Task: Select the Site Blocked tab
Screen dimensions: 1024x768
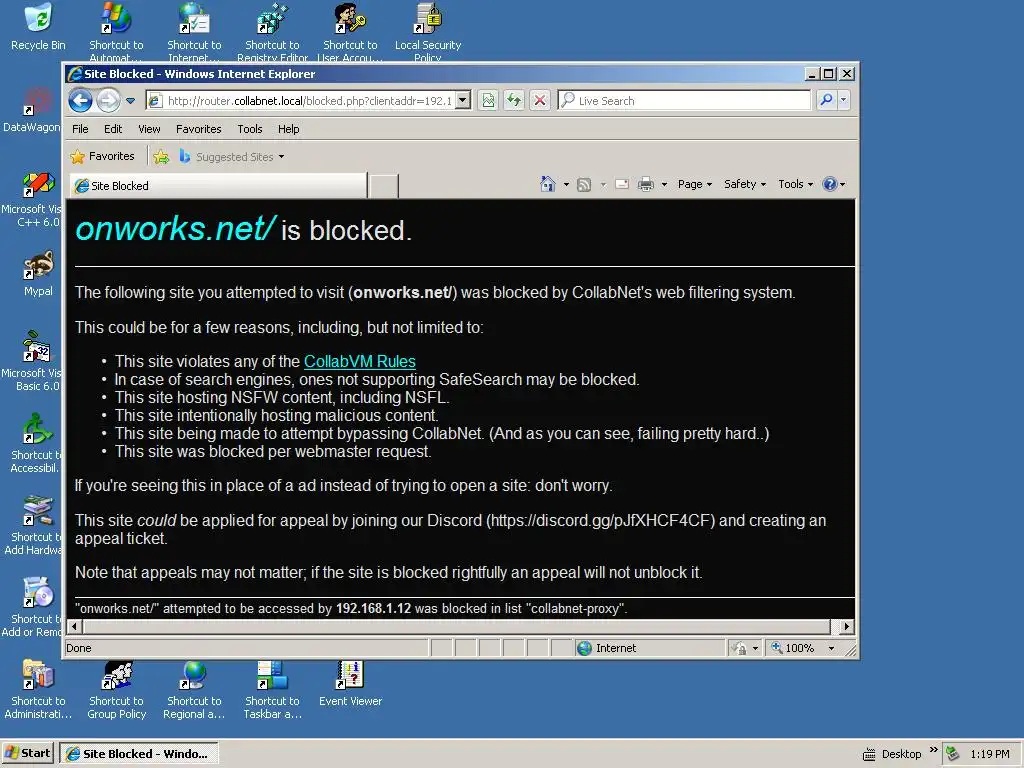Action: pyautogui.click(x=217, y=186)
